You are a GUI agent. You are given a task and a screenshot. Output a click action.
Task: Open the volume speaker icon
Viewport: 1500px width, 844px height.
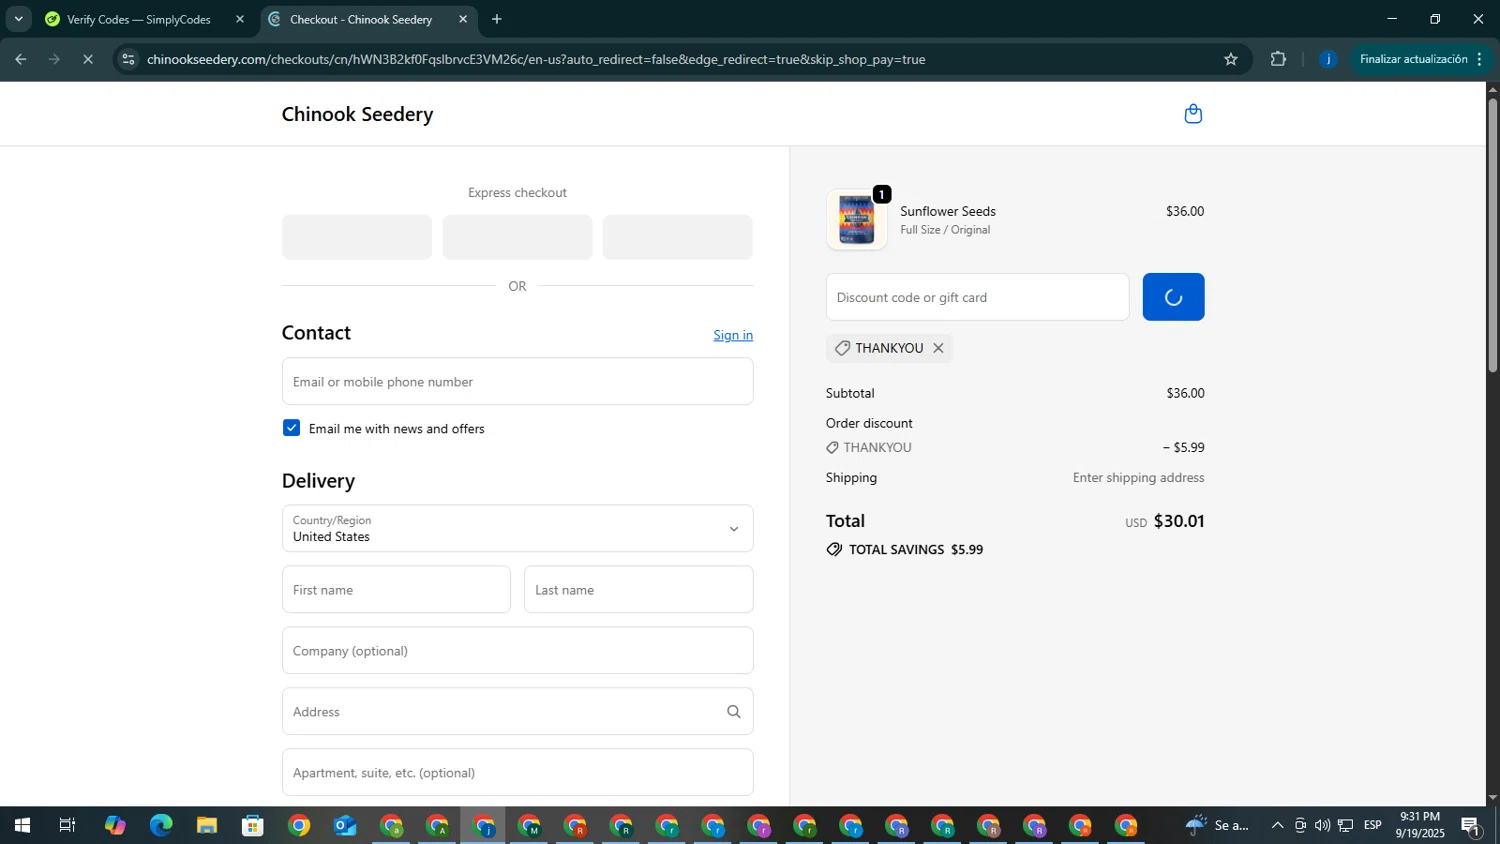pos(1323,825)
